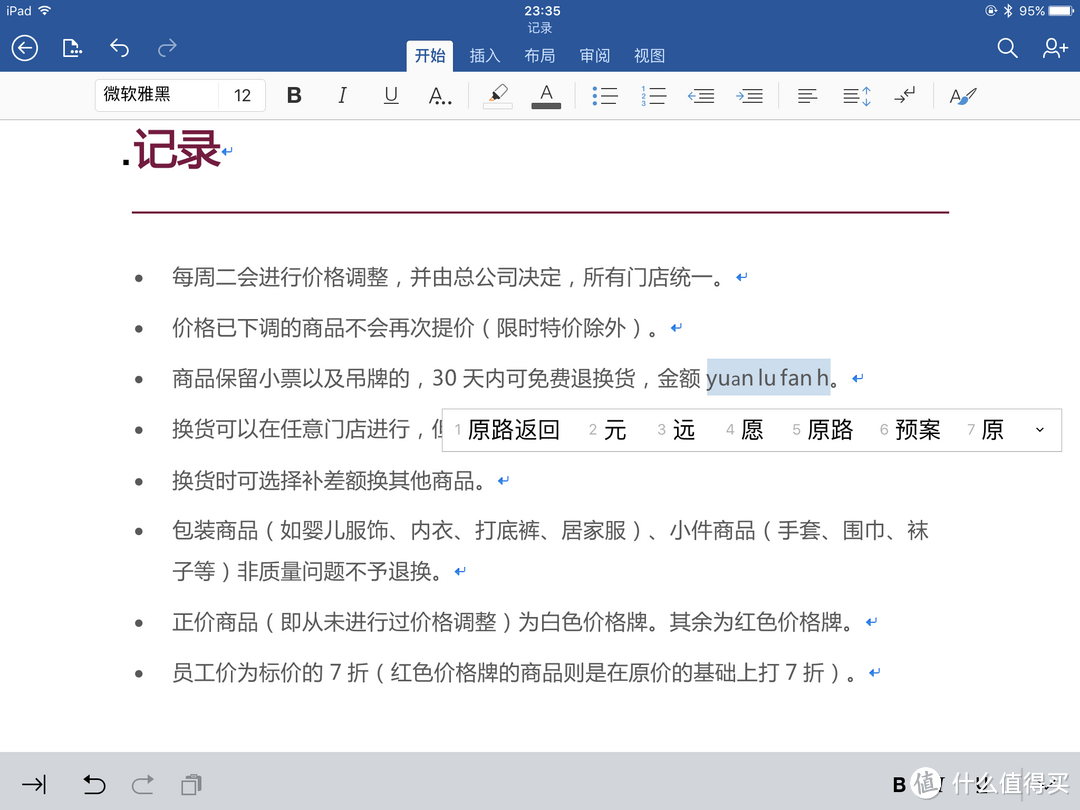Tap bold B in bottom shortcut bar
The image size is (1080, 810).
899,785
